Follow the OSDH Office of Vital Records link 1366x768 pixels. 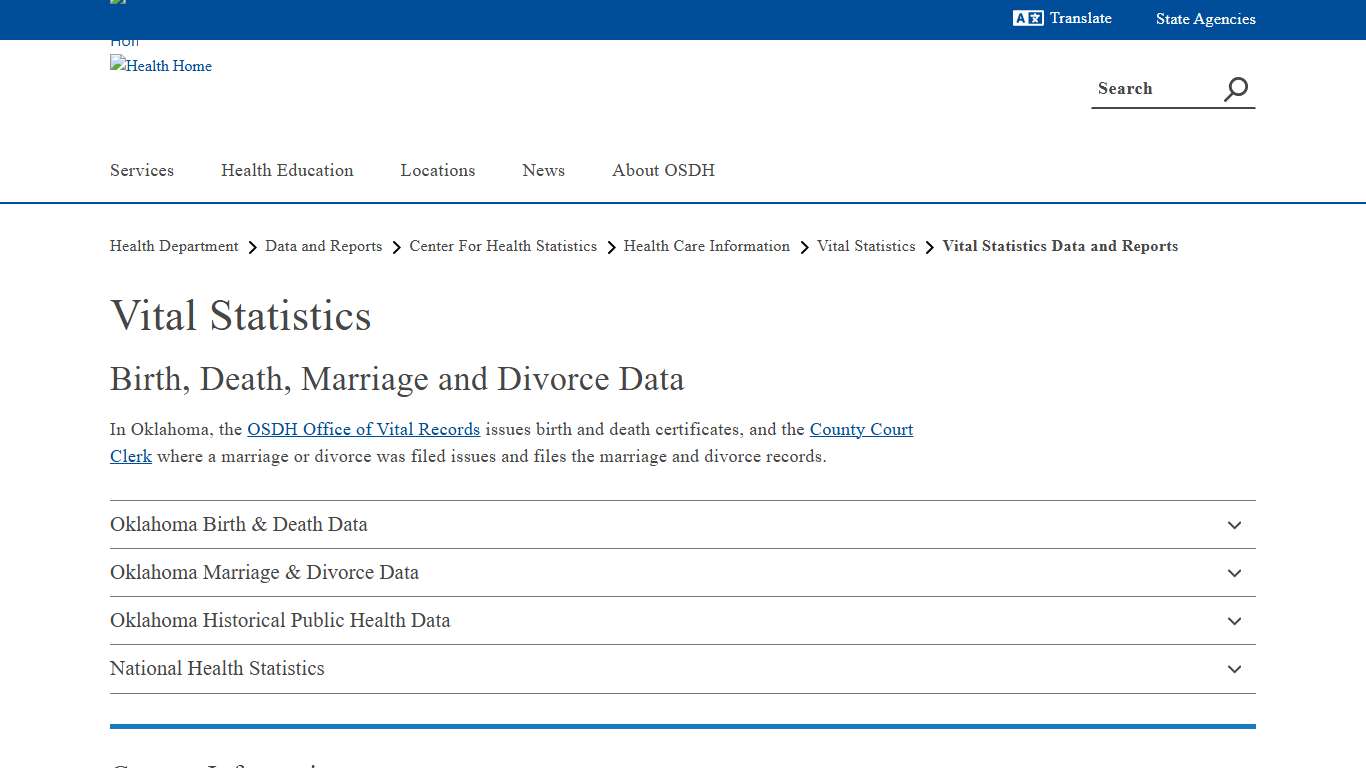tap(363, 429)
